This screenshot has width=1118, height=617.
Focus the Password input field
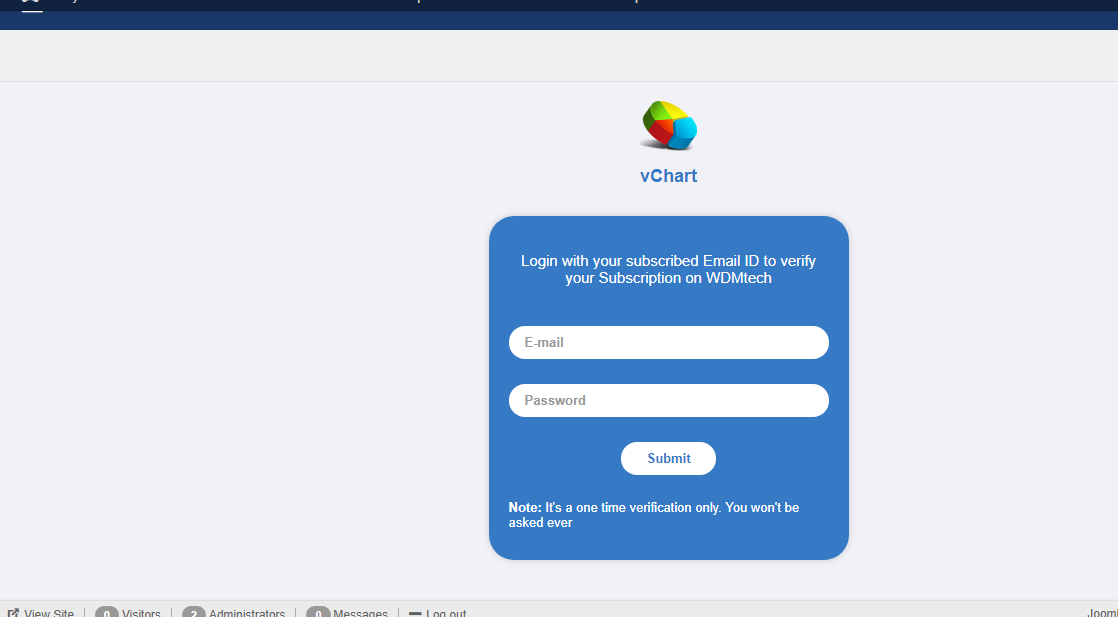669,400
